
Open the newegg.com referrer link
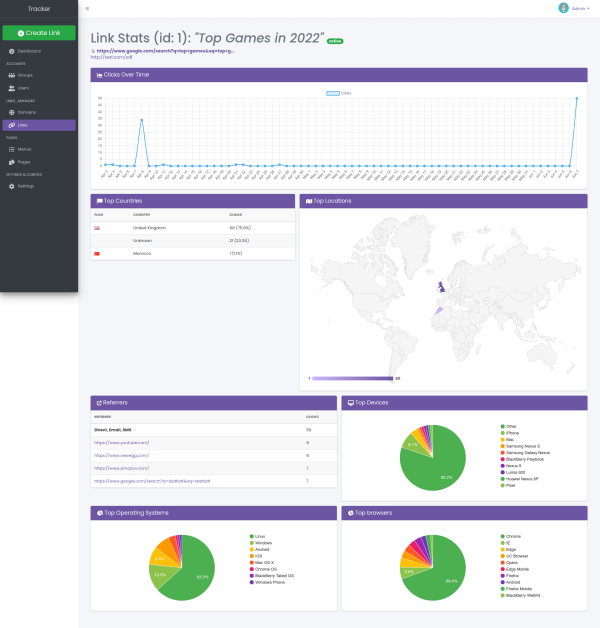pos(121,454)
